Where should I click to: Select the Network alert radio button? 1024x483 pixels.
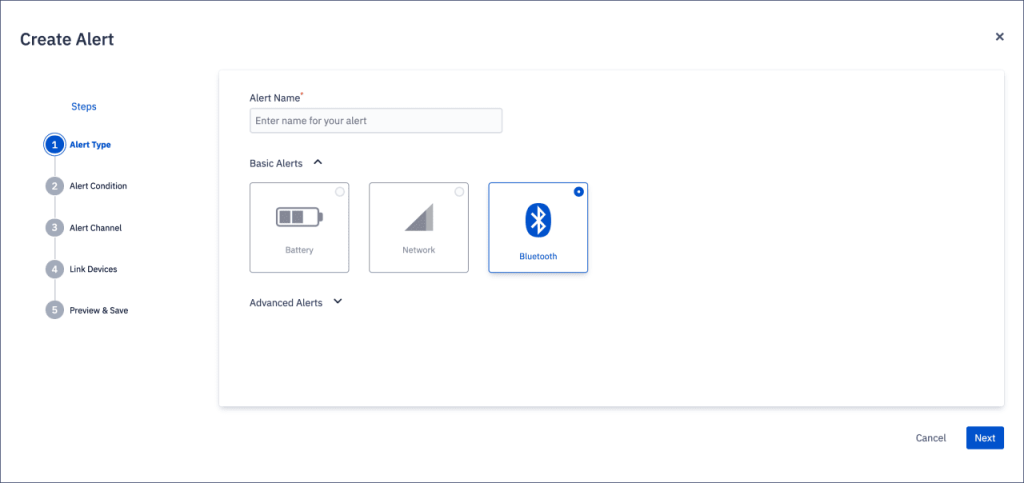pos(459,192)
